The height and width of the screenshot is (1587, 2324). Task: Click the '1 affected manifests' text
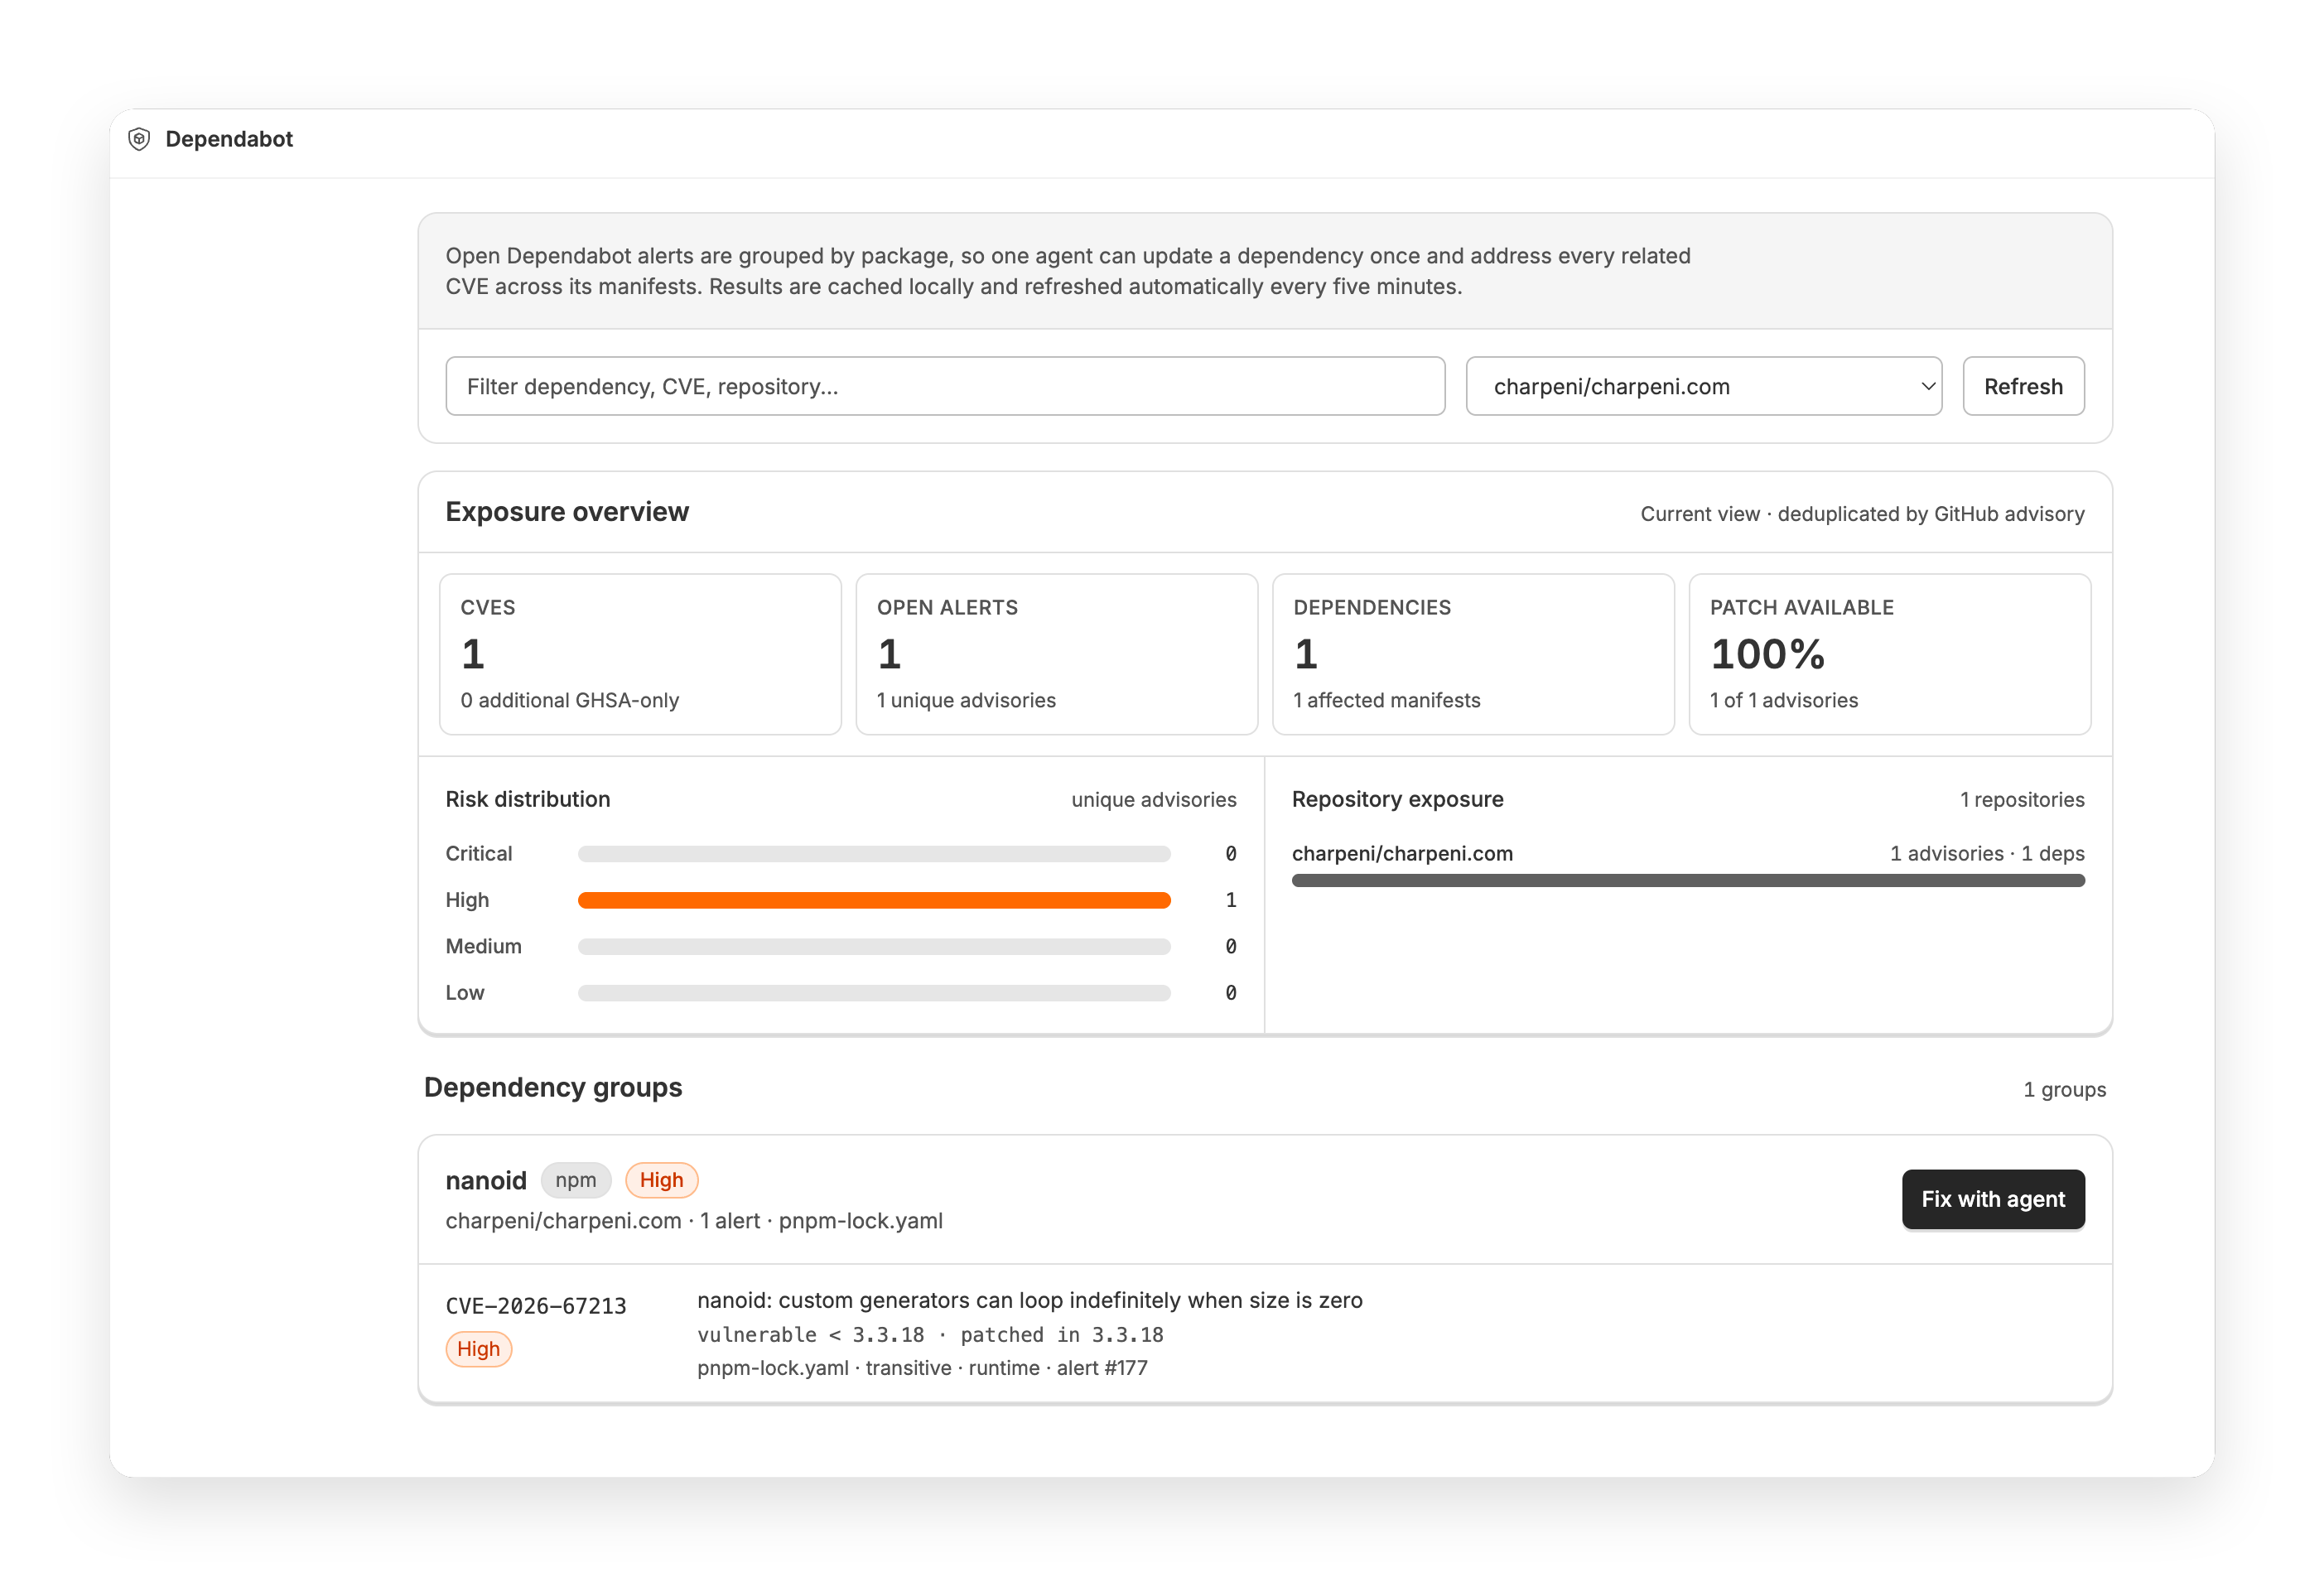coord(1387,700)
